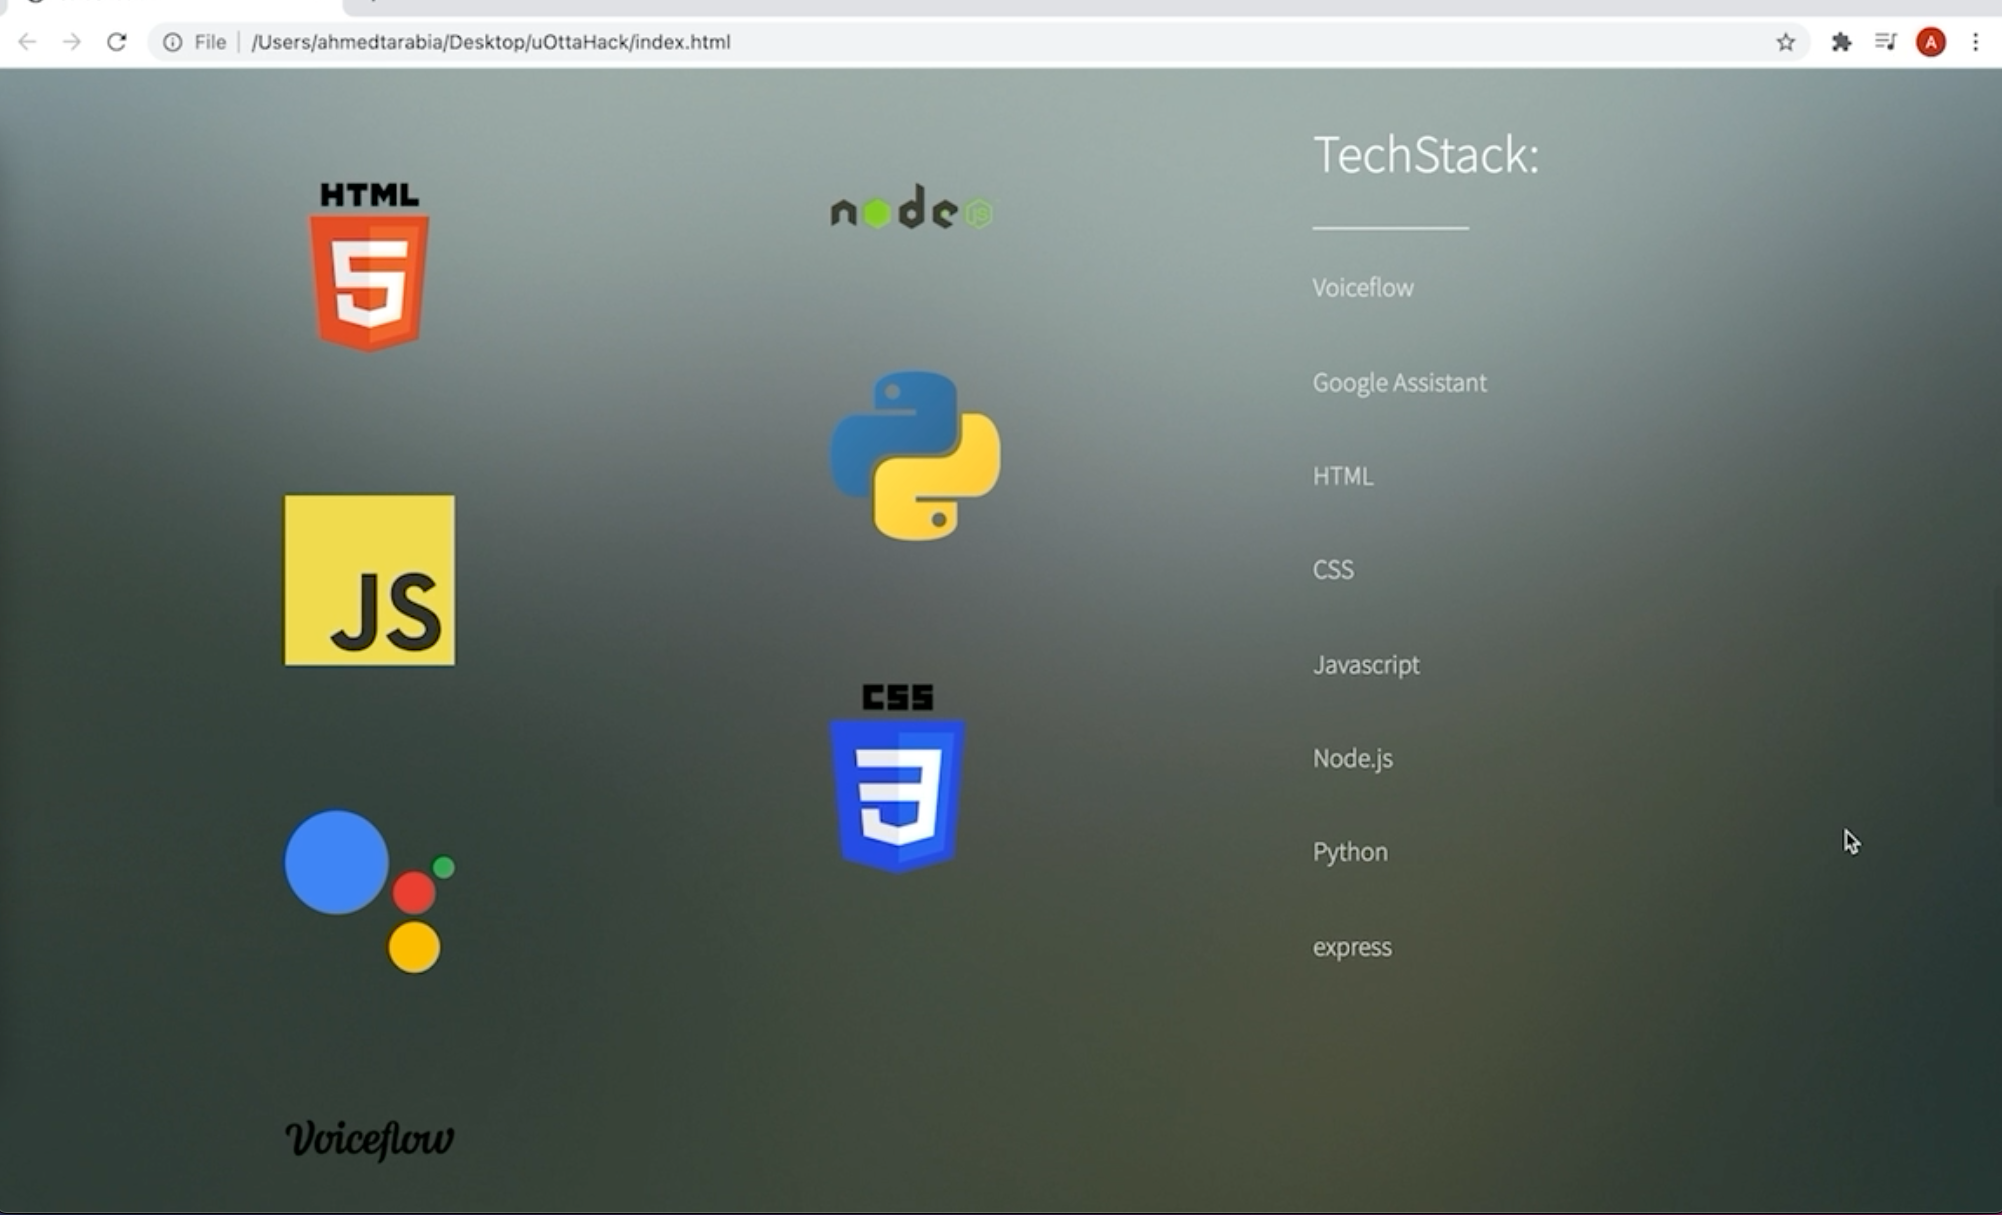Click the yellow JS logo
Image resolution: width=2002 pixels, height=1215 pixels.
(x=369, y=580)
